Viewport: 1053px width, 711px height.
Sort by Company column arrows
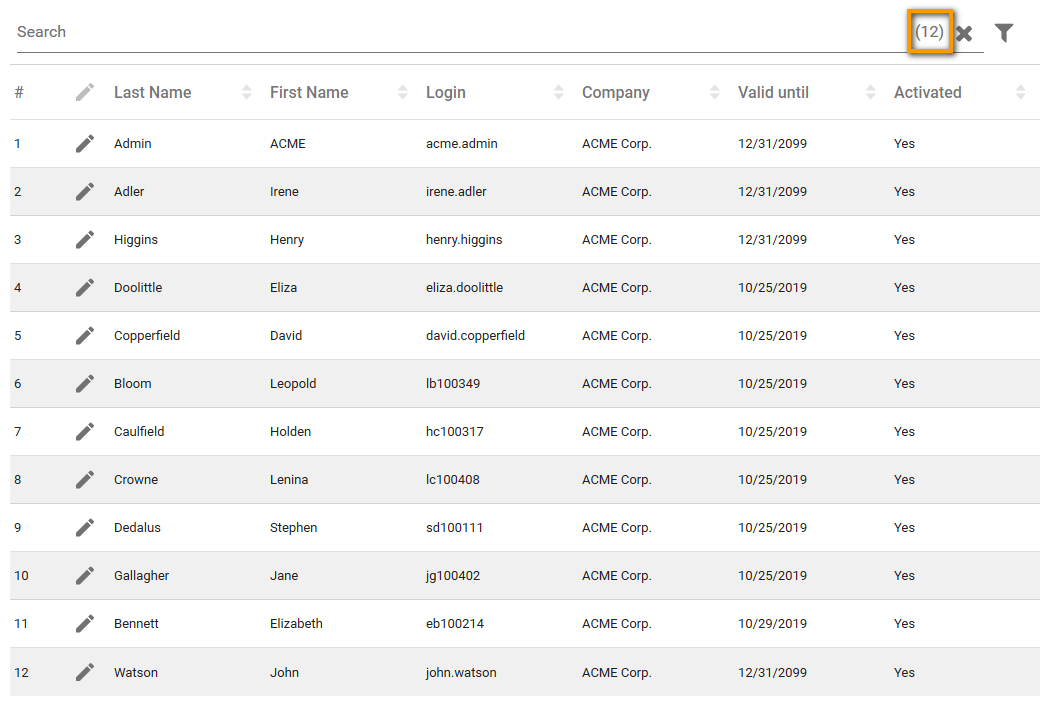pyautogui.click(x=715, y=93)
